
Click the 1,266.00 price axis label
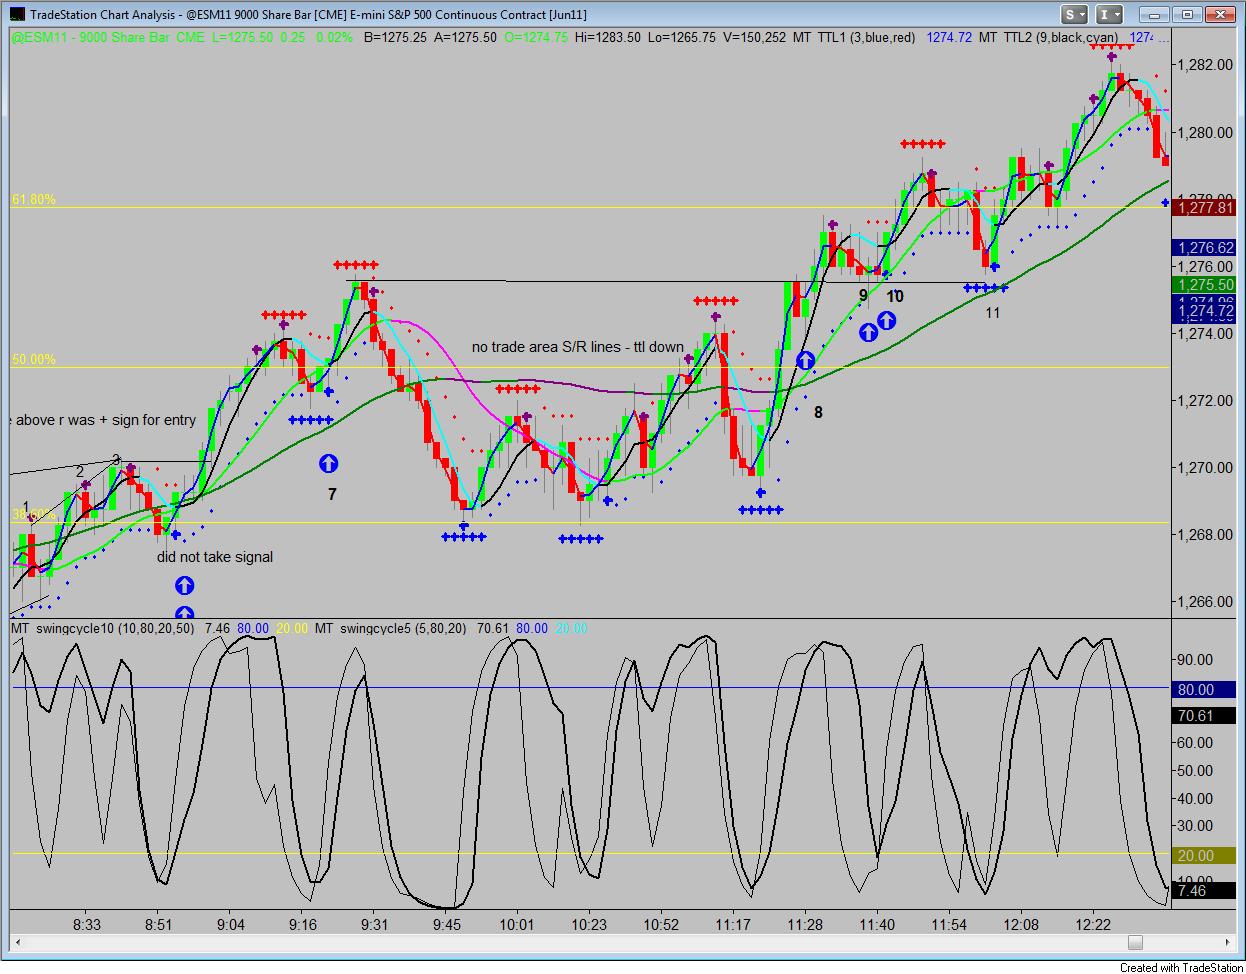click(x=1205, y=602)
